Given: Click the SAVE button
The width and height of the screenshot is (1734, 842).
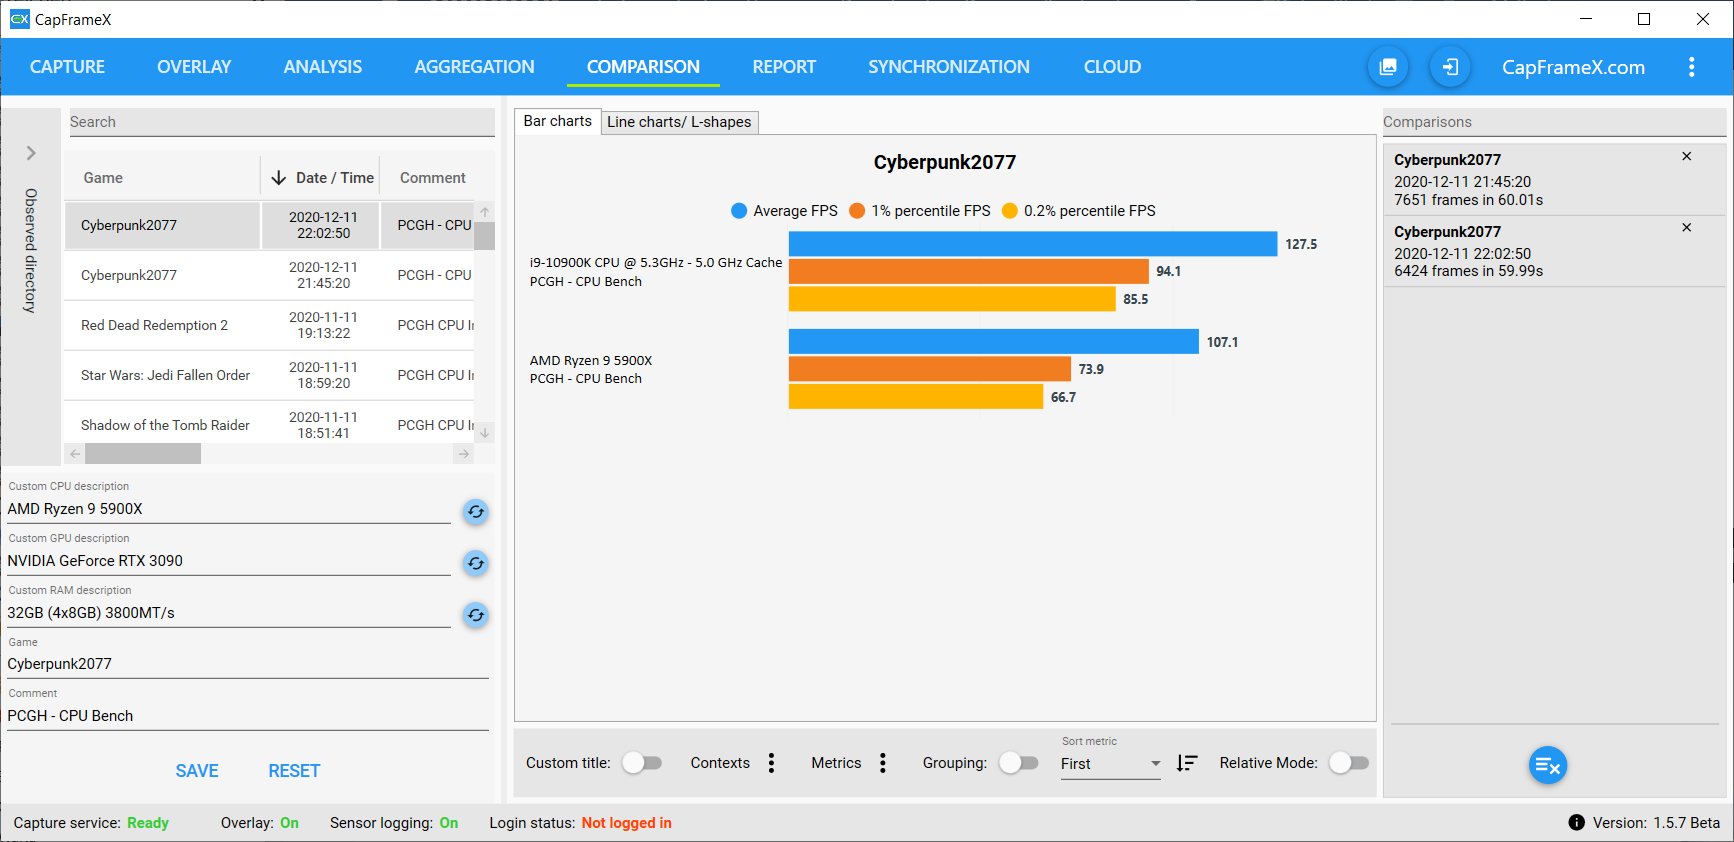Looking at the screenshot, I should pos(197,771).
